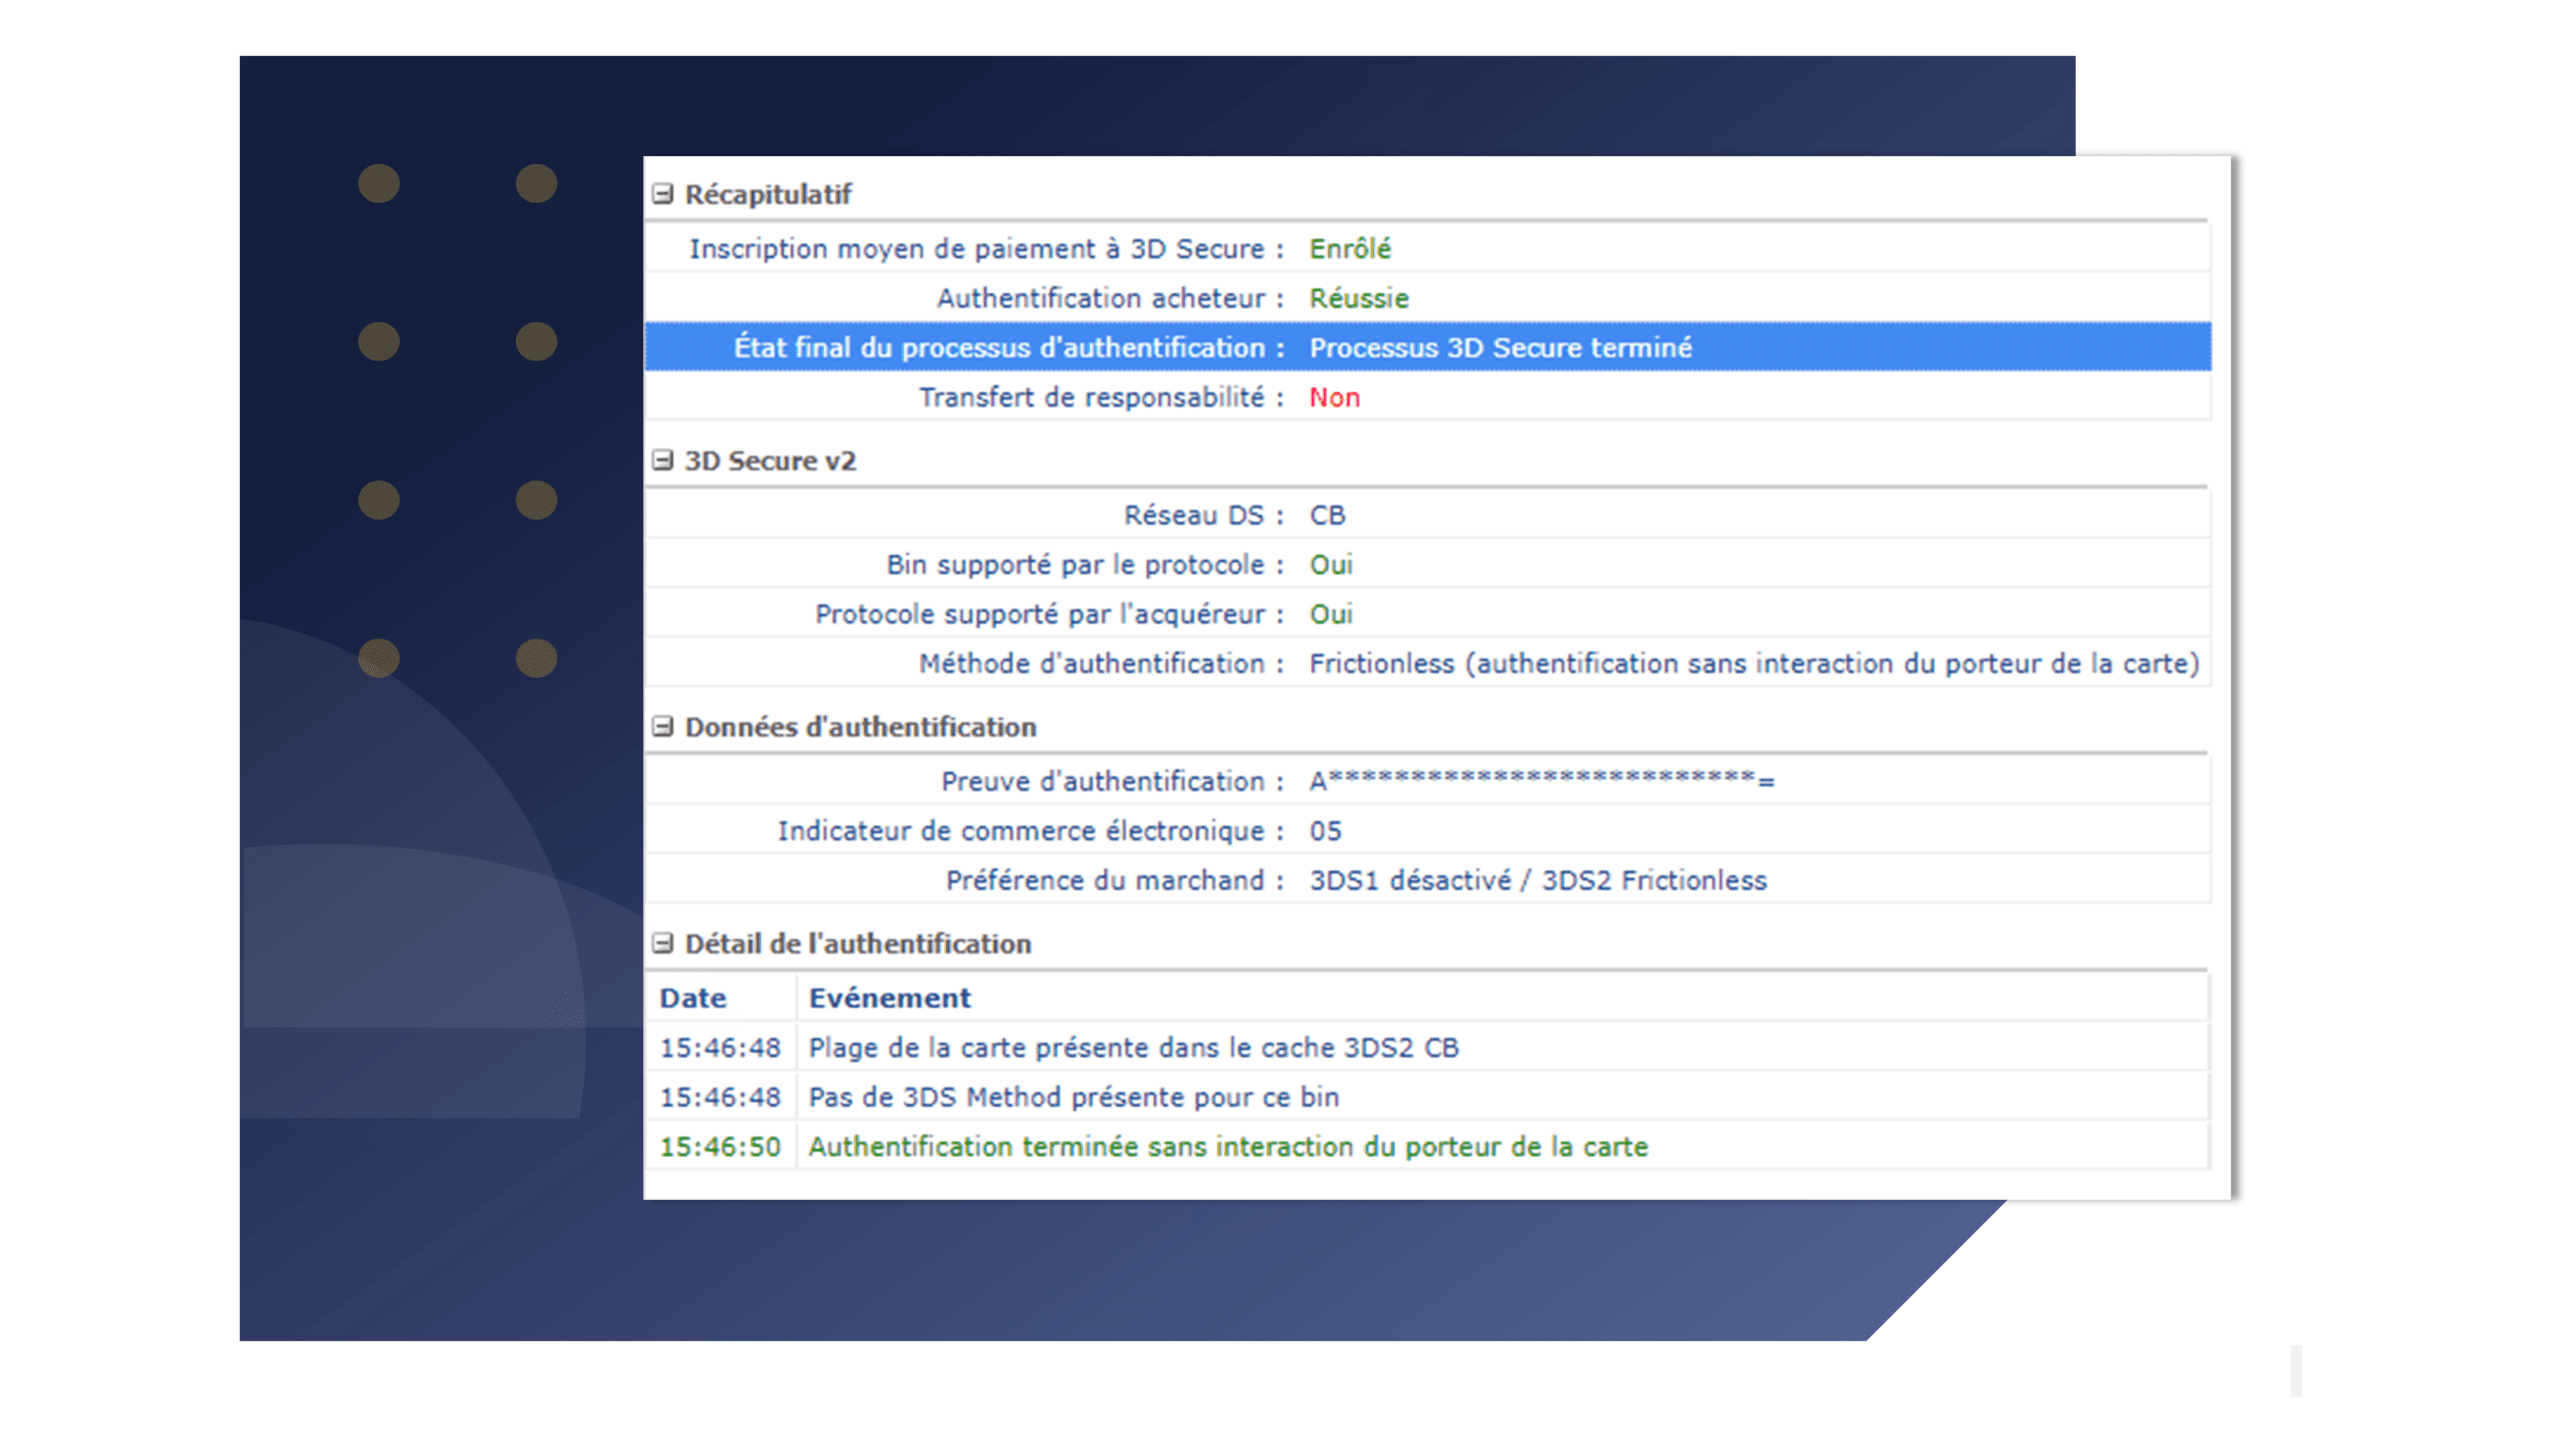The image size is (2560, 1440).
Task: Click the 'Preuve d'authentification' label
Action: tap(1112, 781)
